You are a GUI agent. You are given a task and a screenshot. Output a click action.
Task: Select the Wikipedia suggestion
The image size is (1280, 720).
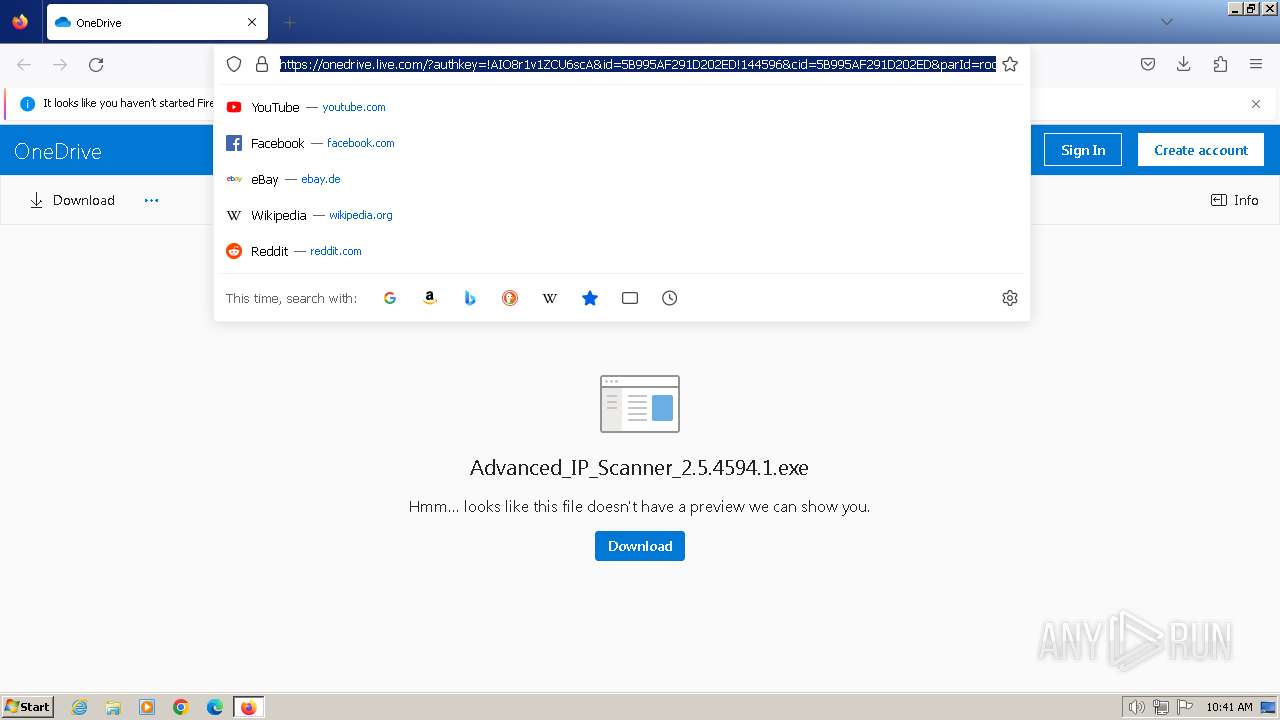622,215
